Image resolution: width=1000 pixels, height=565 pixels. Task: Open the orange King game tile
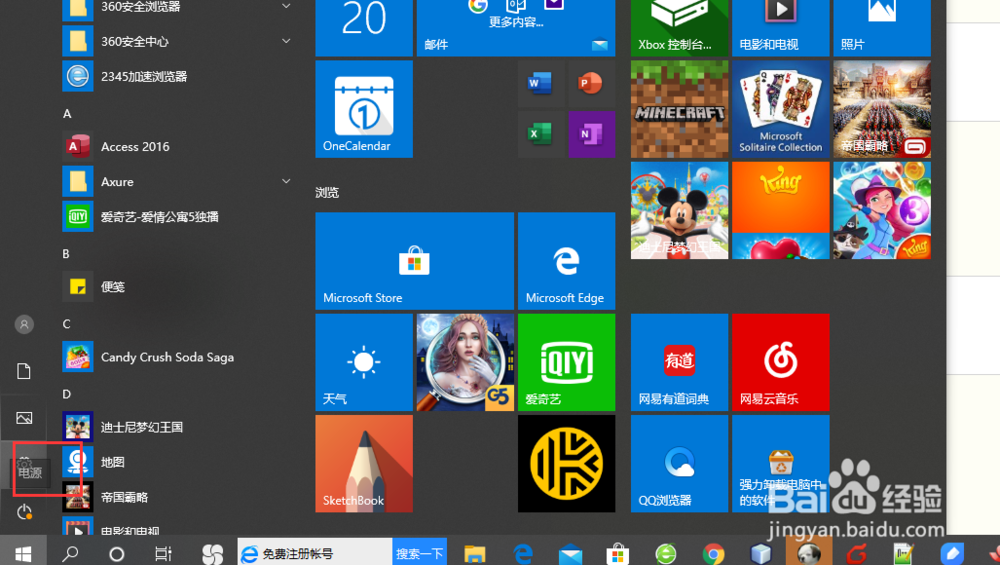781,210
